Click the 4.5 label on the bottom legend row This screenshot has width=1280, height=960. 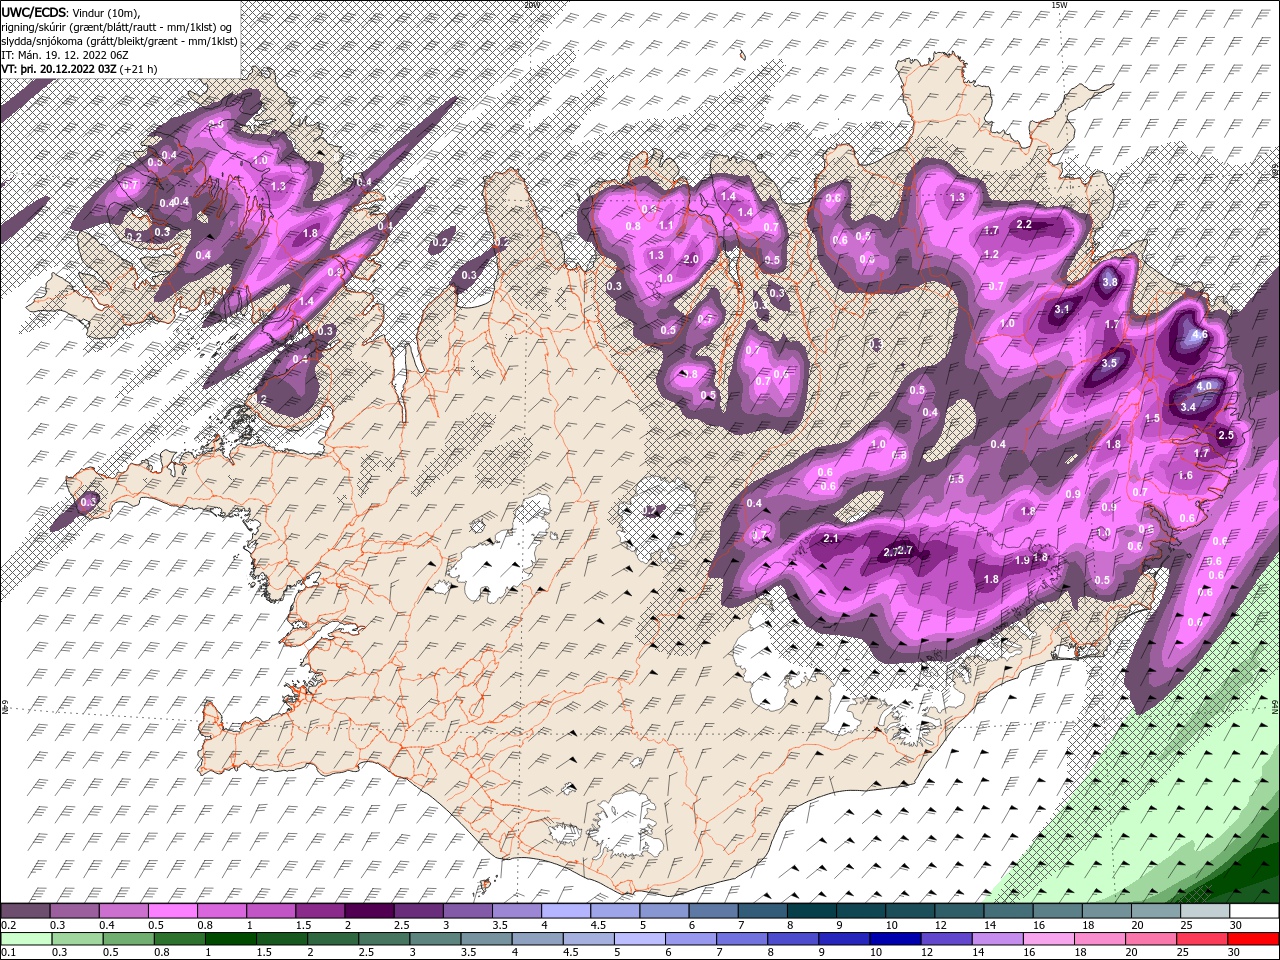571,953
